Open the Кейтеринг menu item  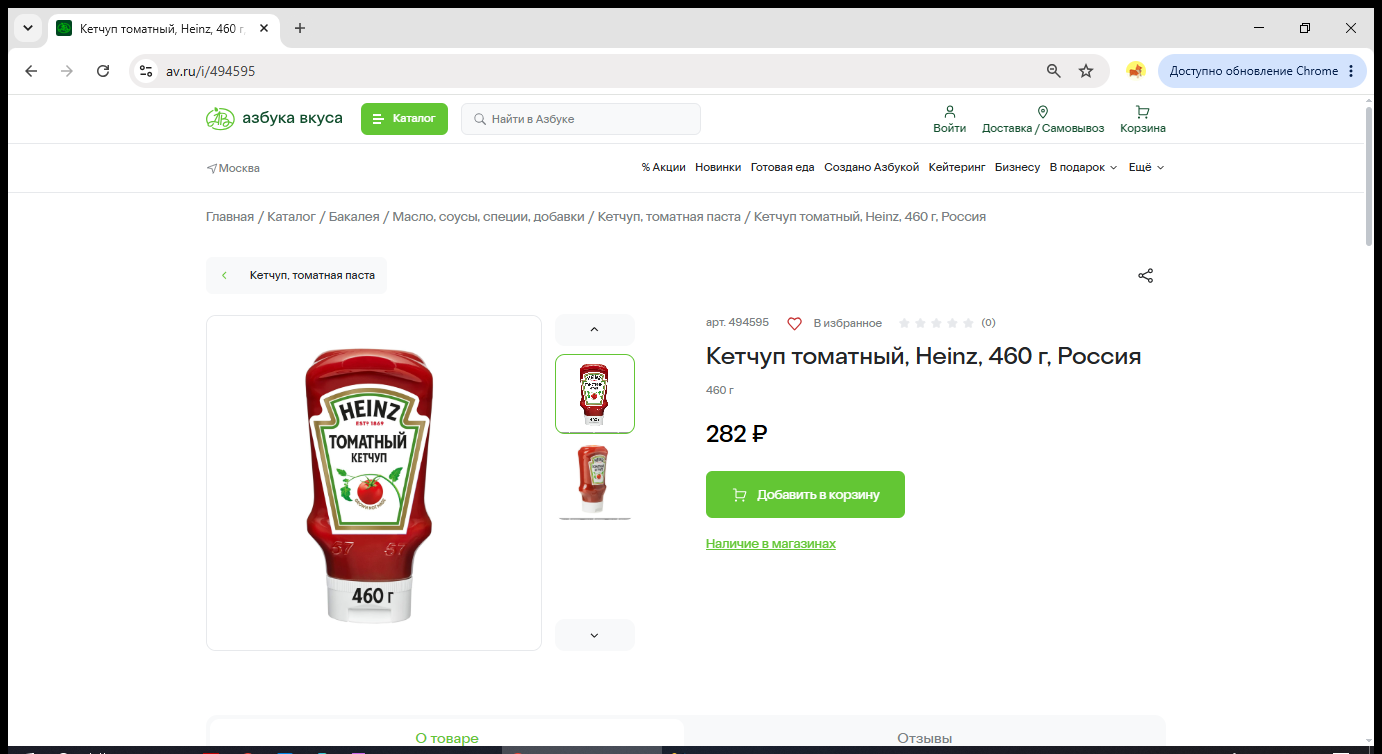point(957,167)
